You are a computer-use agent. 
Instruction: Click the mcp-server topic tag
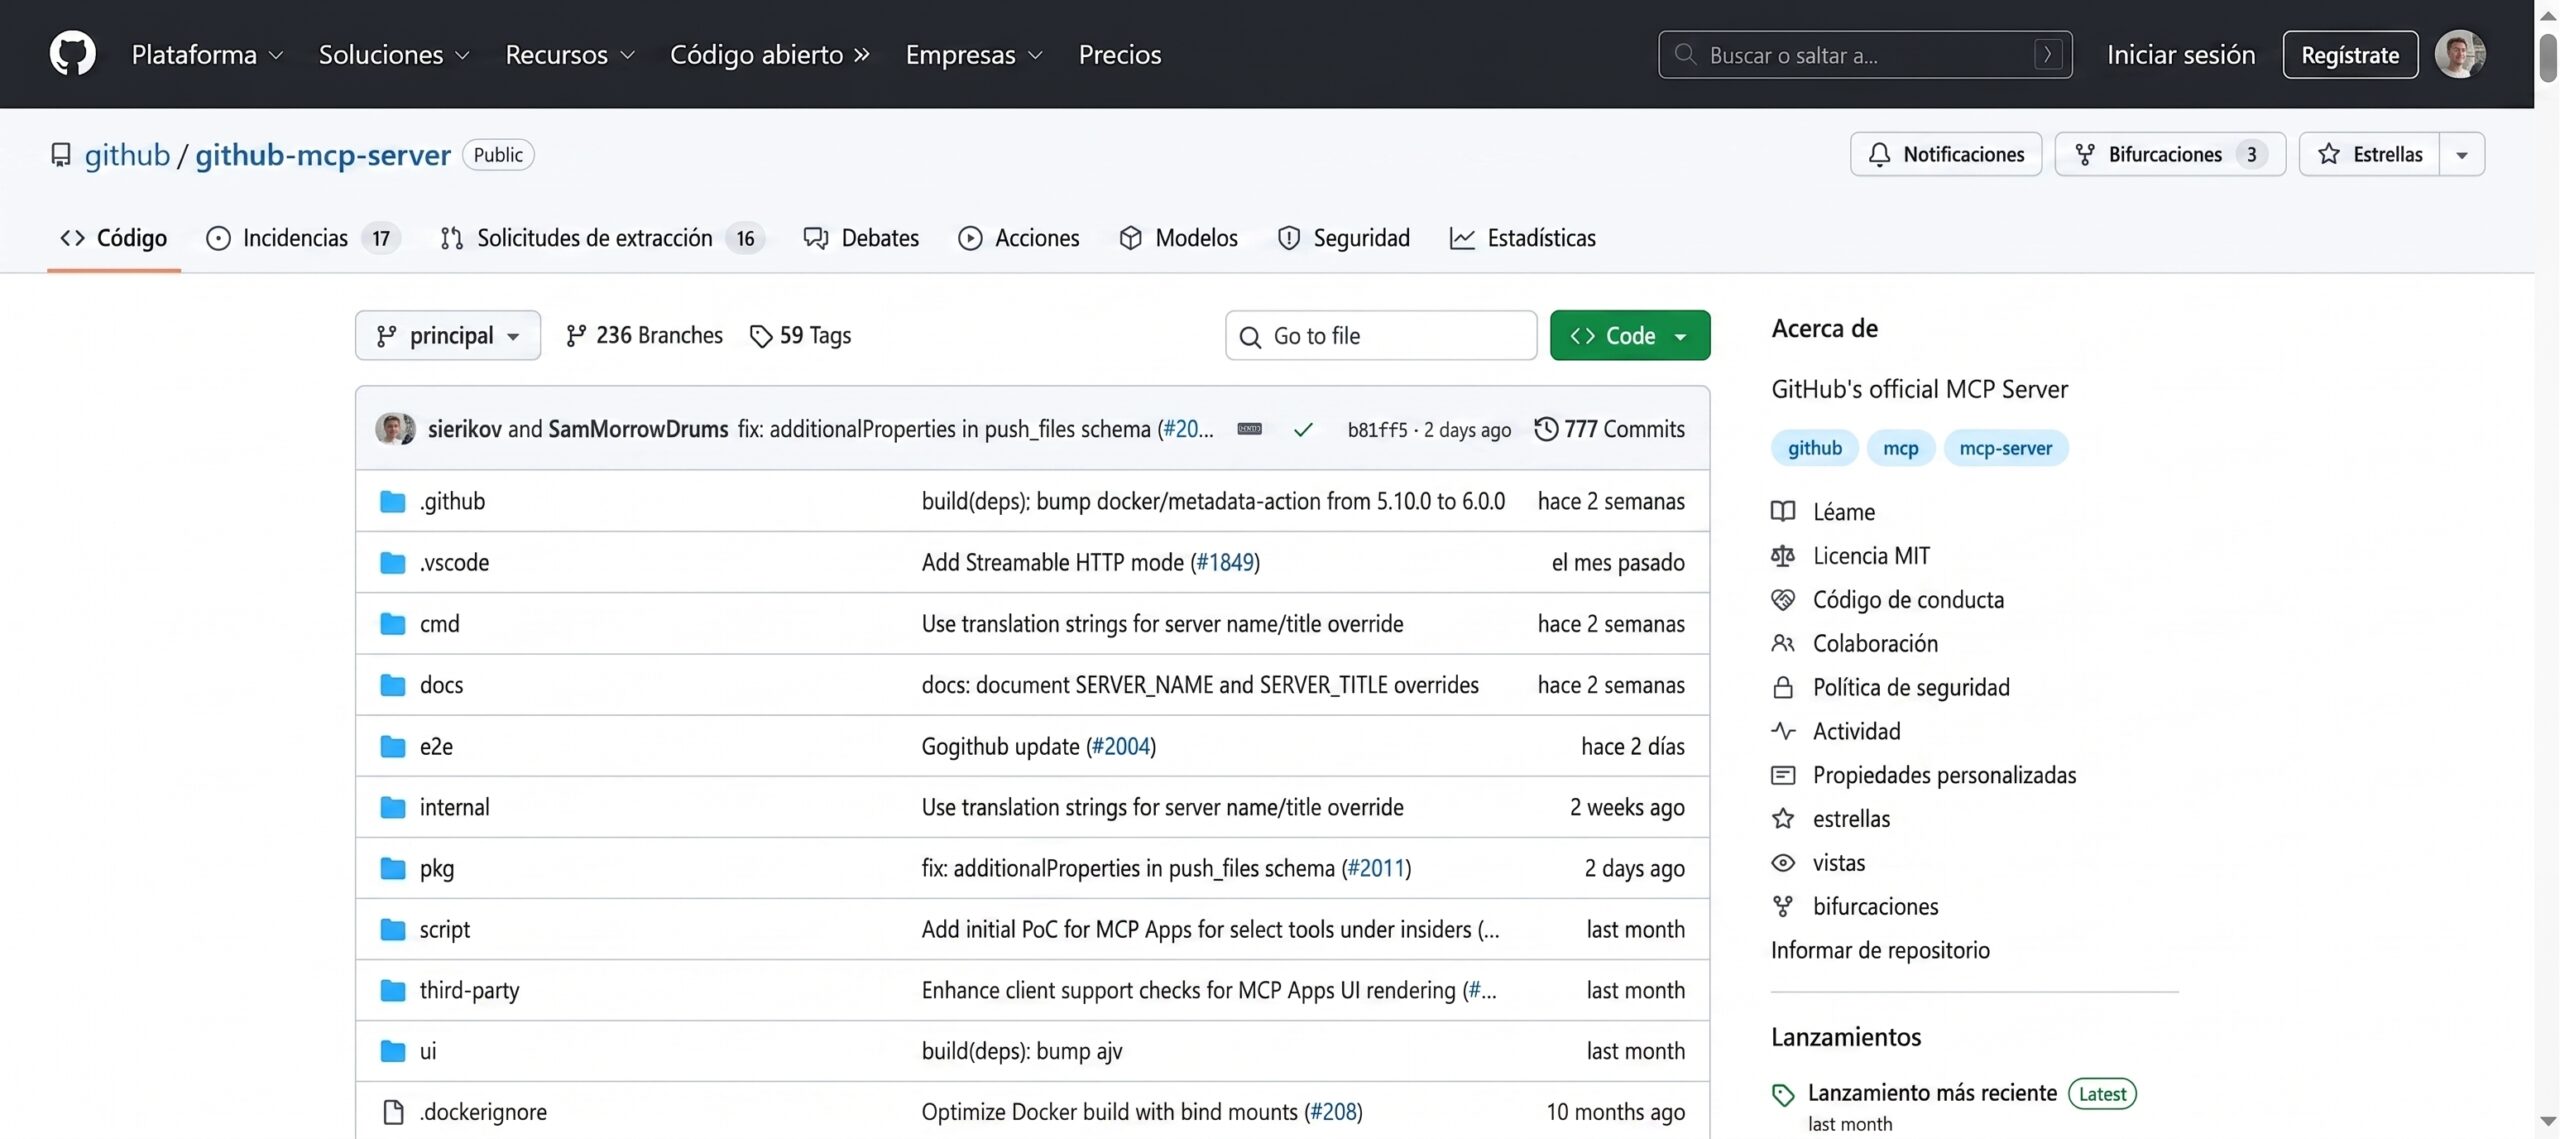pos(2005,448)
